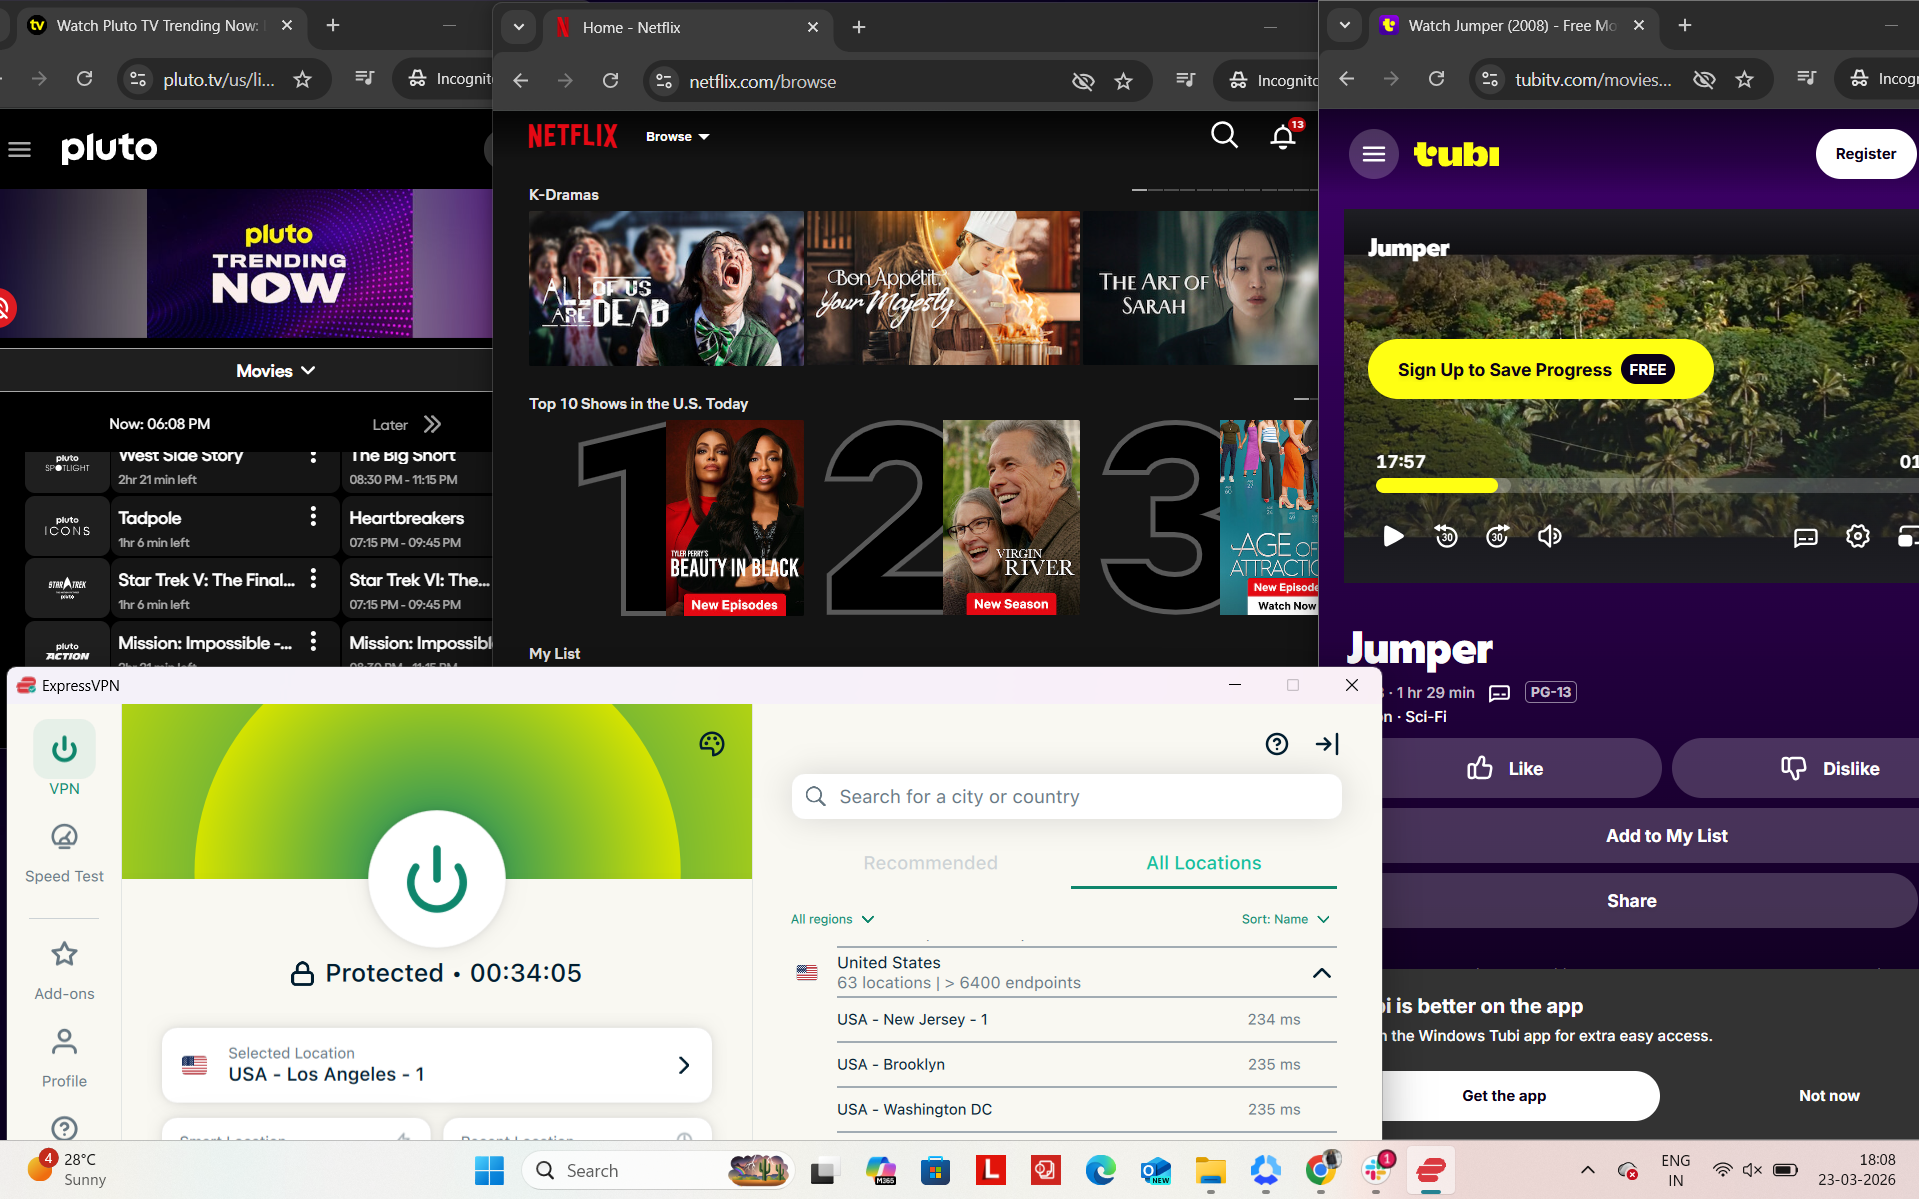
Task: Mute Tubi player volume
Action: pyautogui.click(x=1549, y=536)
